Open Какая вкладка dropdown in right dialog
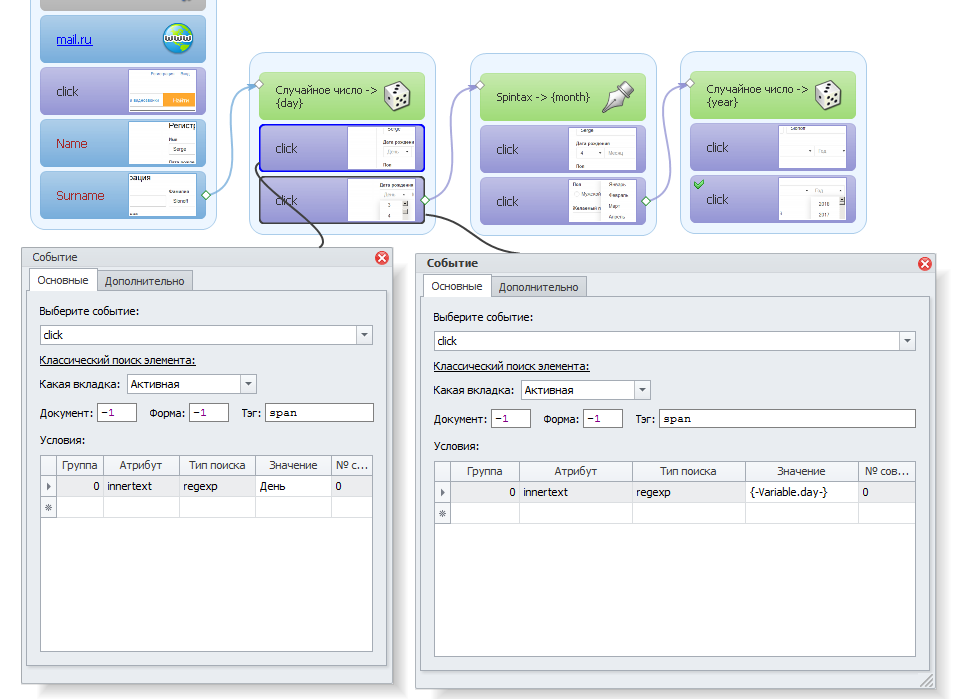This screenshot has height=699, width=962. pos(642,390)
